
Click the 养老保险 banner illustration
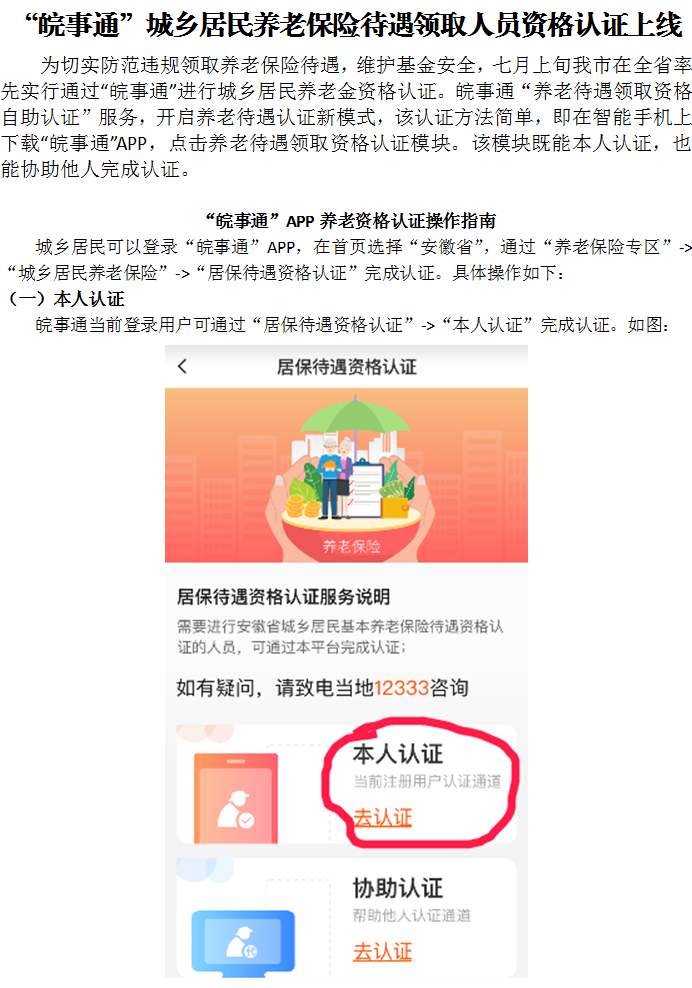click(347, 475)
